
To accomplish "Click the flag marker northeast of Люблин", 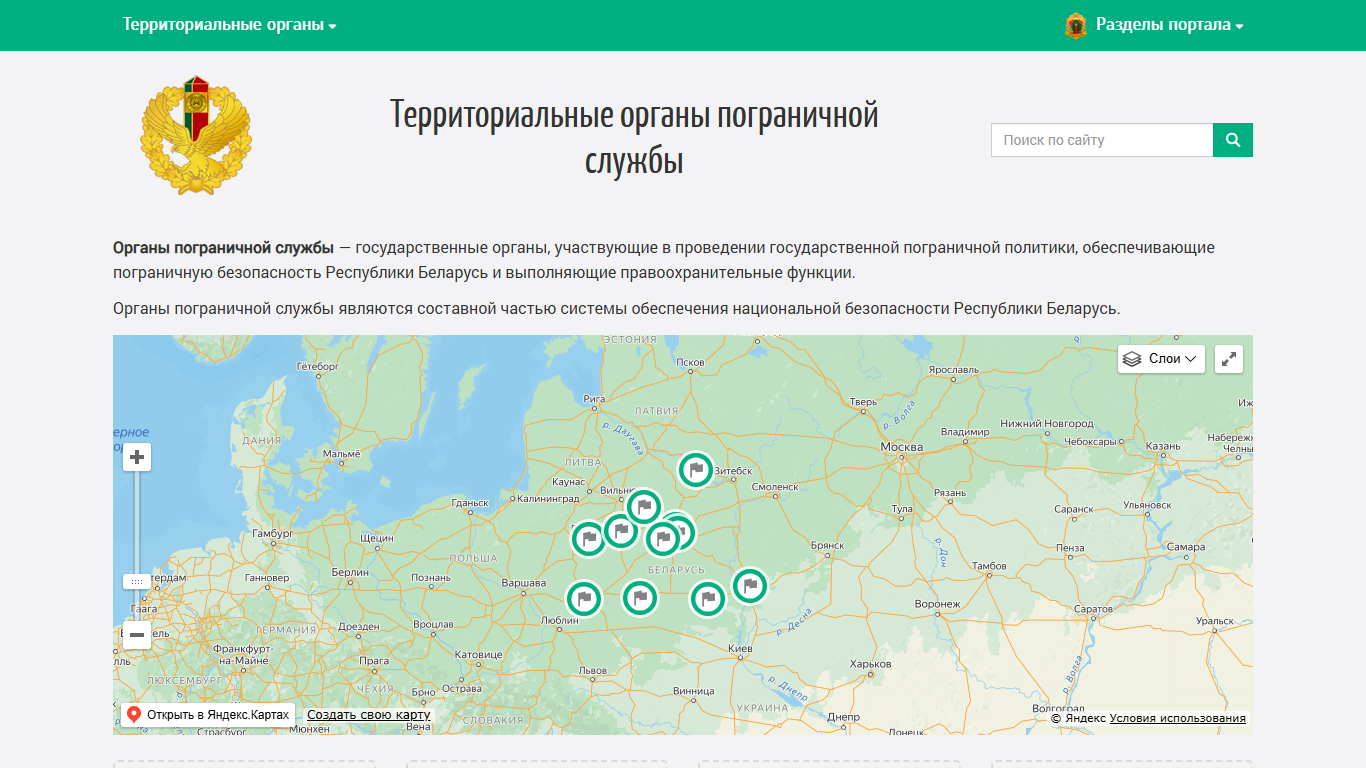I will 585,599.
